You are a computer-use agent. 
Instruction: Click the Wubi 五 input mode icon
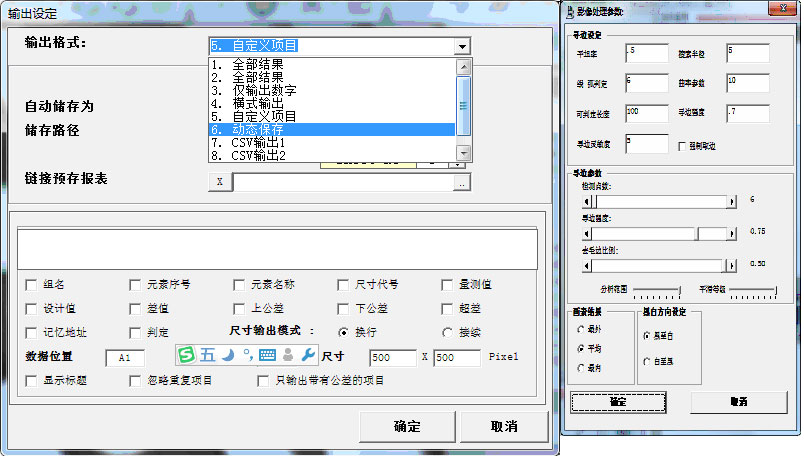click(x=207, y=355)
